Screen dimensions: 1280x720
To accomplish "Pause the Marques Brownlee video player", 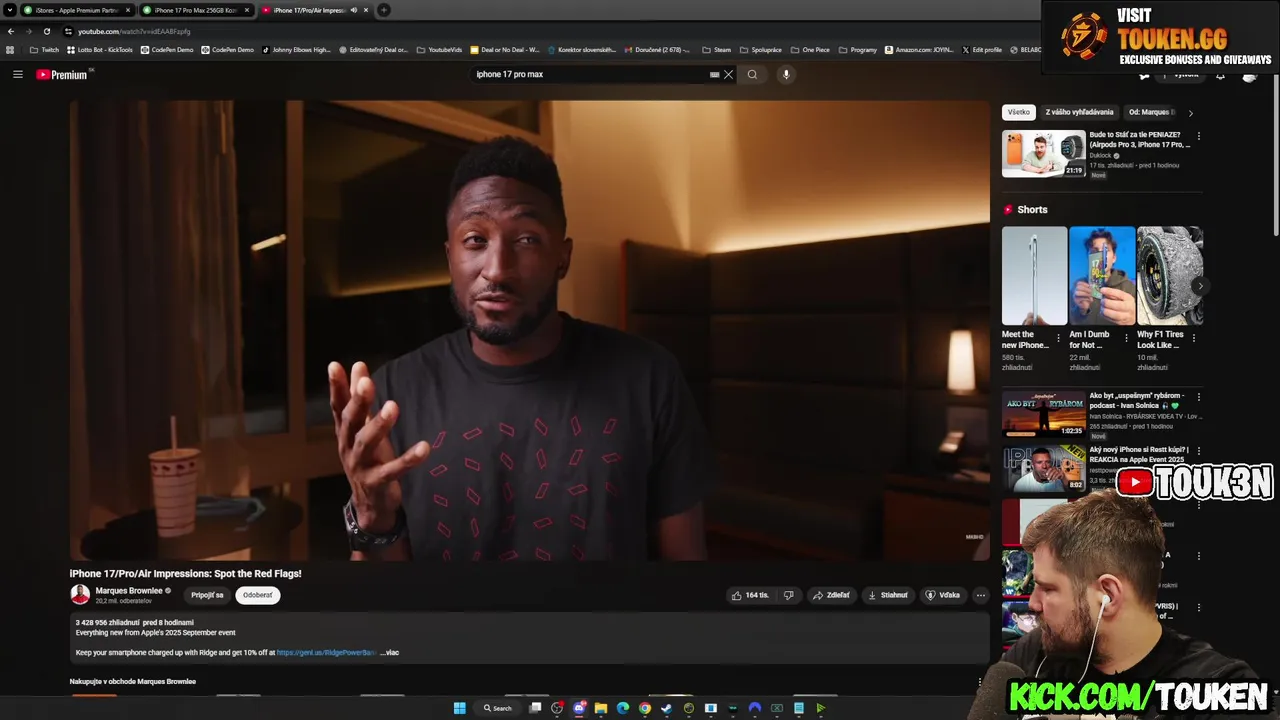I will [x=530, y=330].
